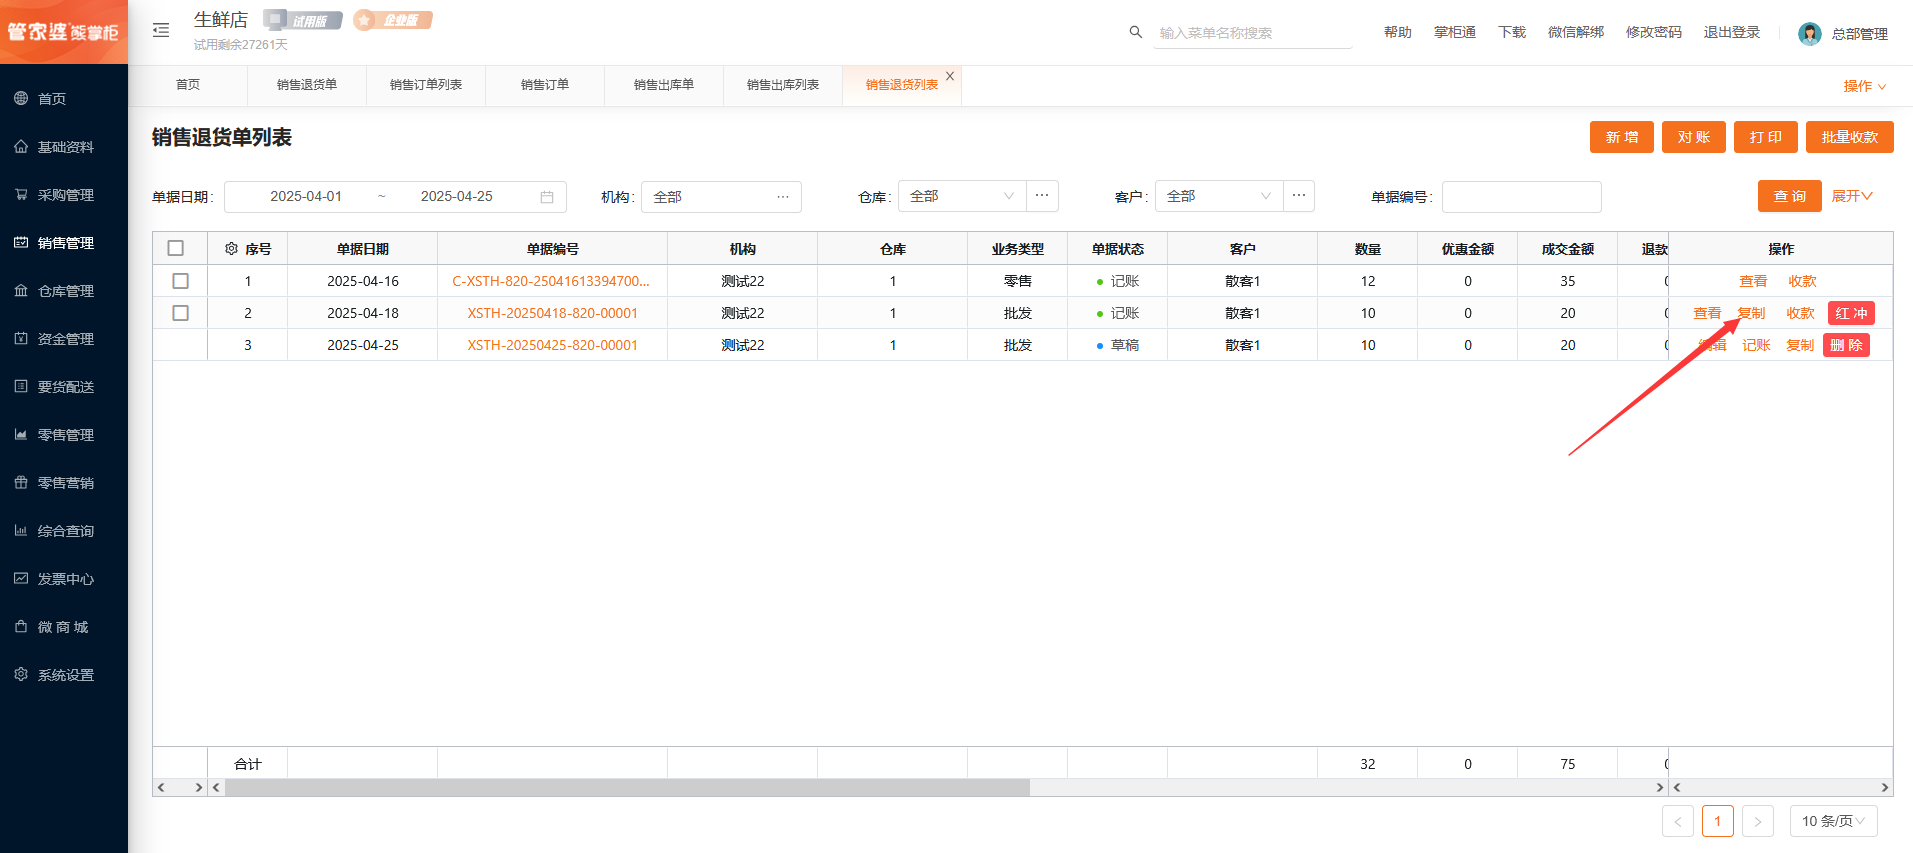Switch to the 销售订单 tab

545,85
